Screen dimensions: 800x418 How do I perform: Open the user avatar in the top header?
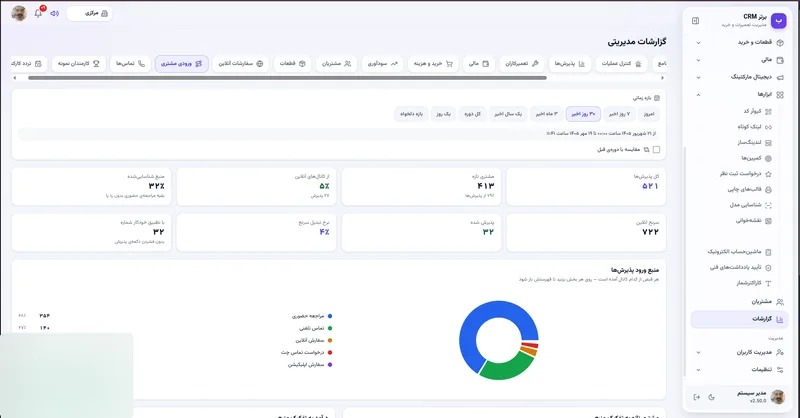[x=19, y=13]
